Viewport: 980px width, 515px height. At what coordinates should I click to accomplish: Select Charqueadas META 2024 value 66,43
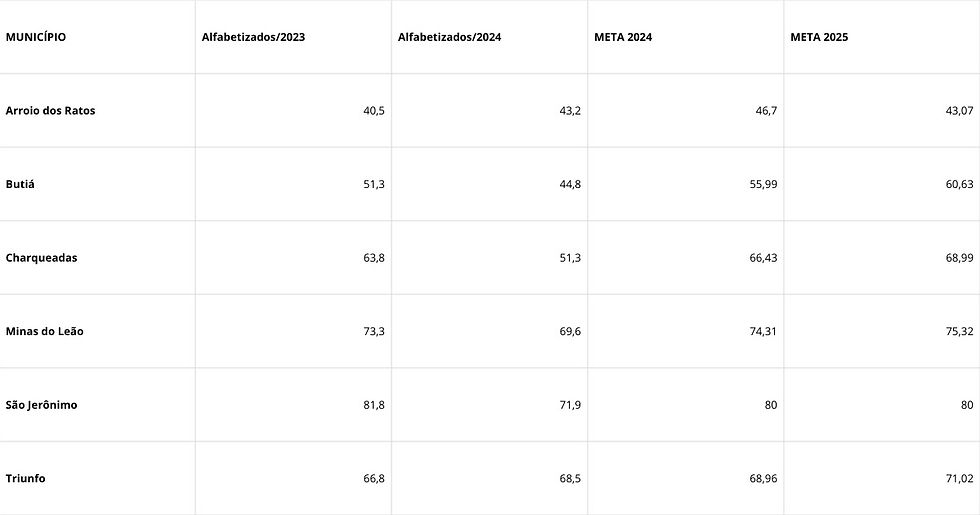pos(763,258)
